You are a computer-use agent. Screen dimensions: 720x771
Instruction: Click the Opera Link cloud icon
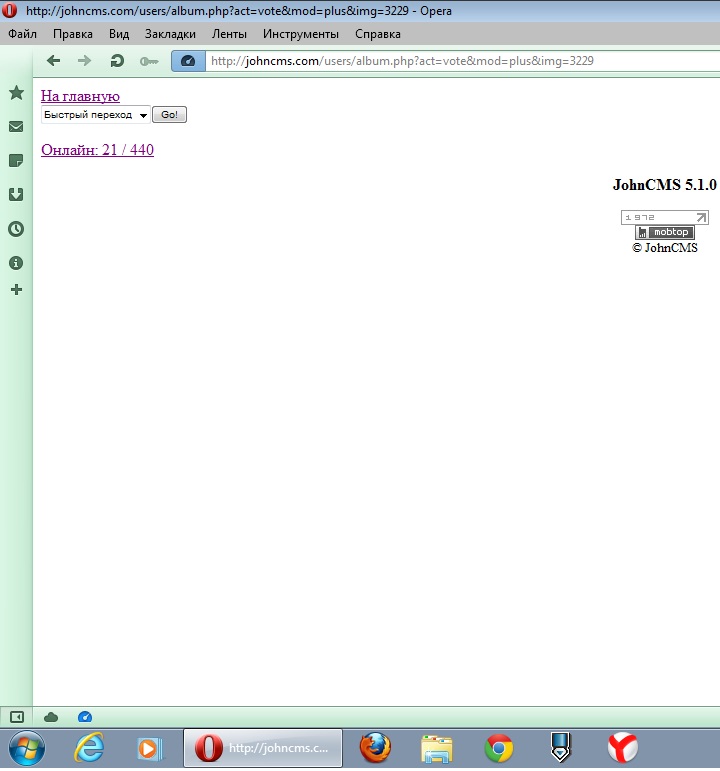(51, 717)
